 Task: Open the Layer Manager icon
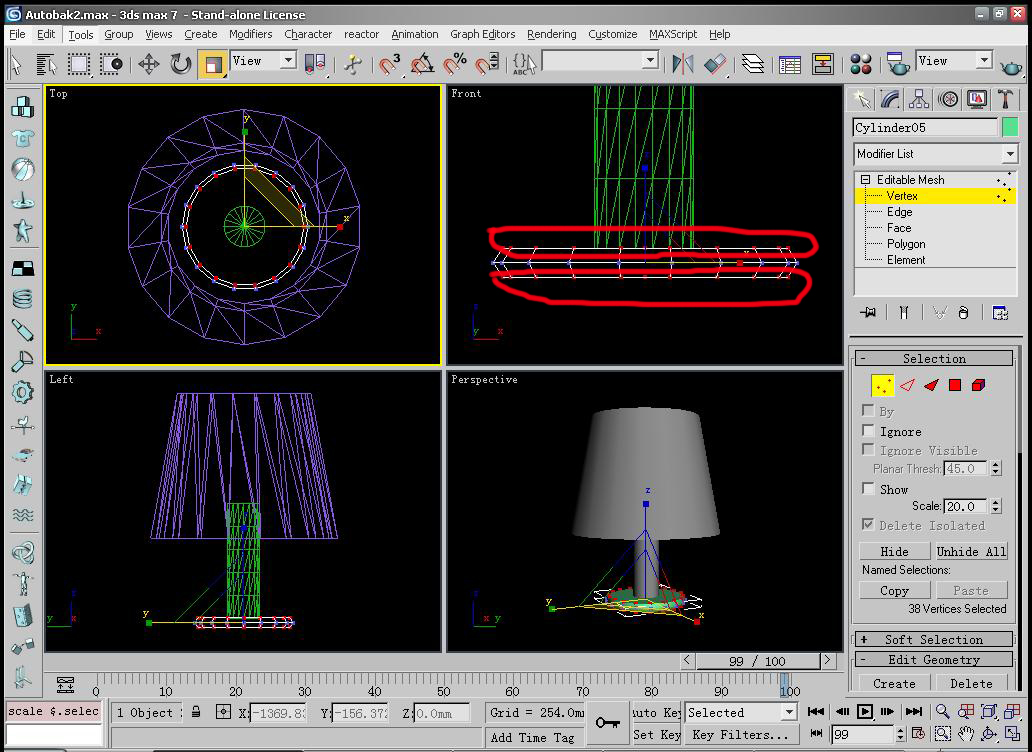point(752,64)
